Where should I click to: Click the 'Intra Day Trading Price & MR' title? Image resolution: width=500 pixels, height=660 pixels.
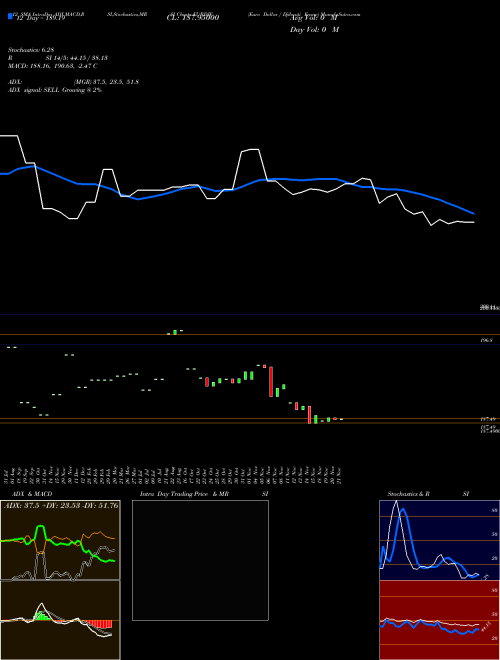[x=184, y=494]
